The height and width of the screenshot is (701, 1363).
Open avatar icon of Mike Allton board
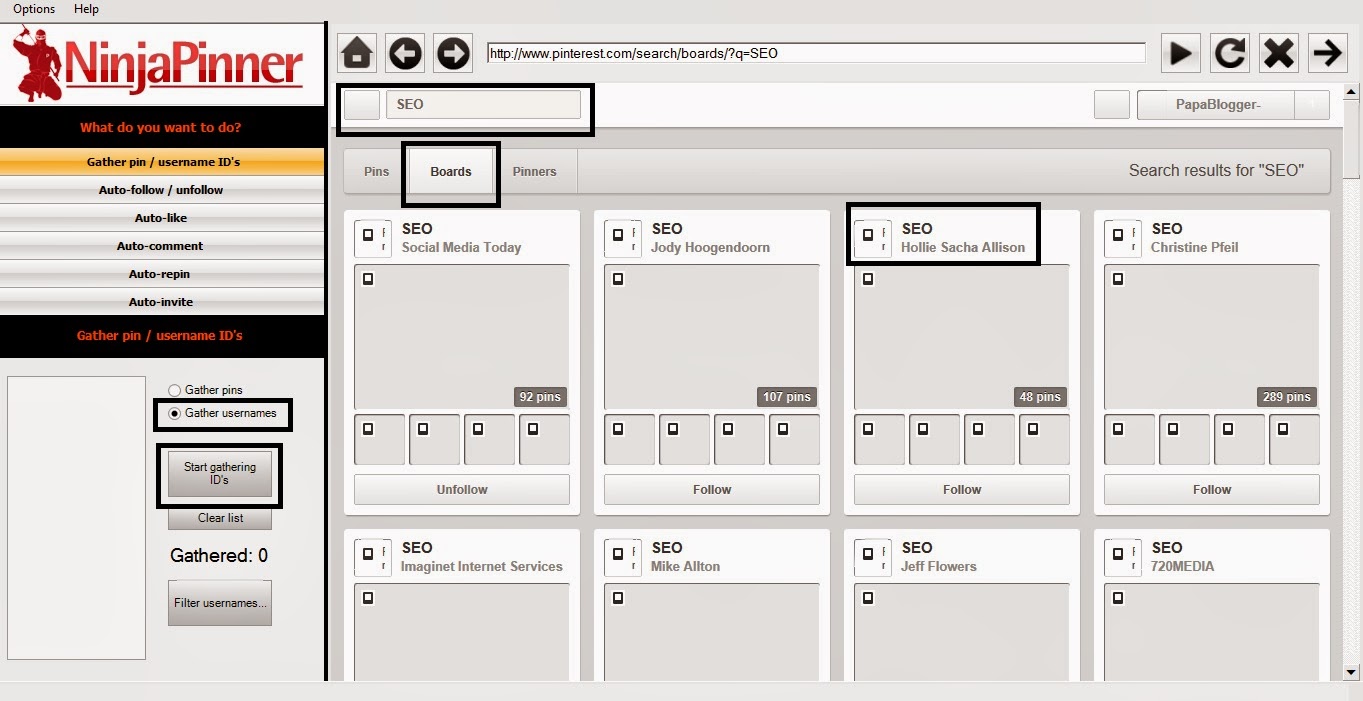click(623, 558)
